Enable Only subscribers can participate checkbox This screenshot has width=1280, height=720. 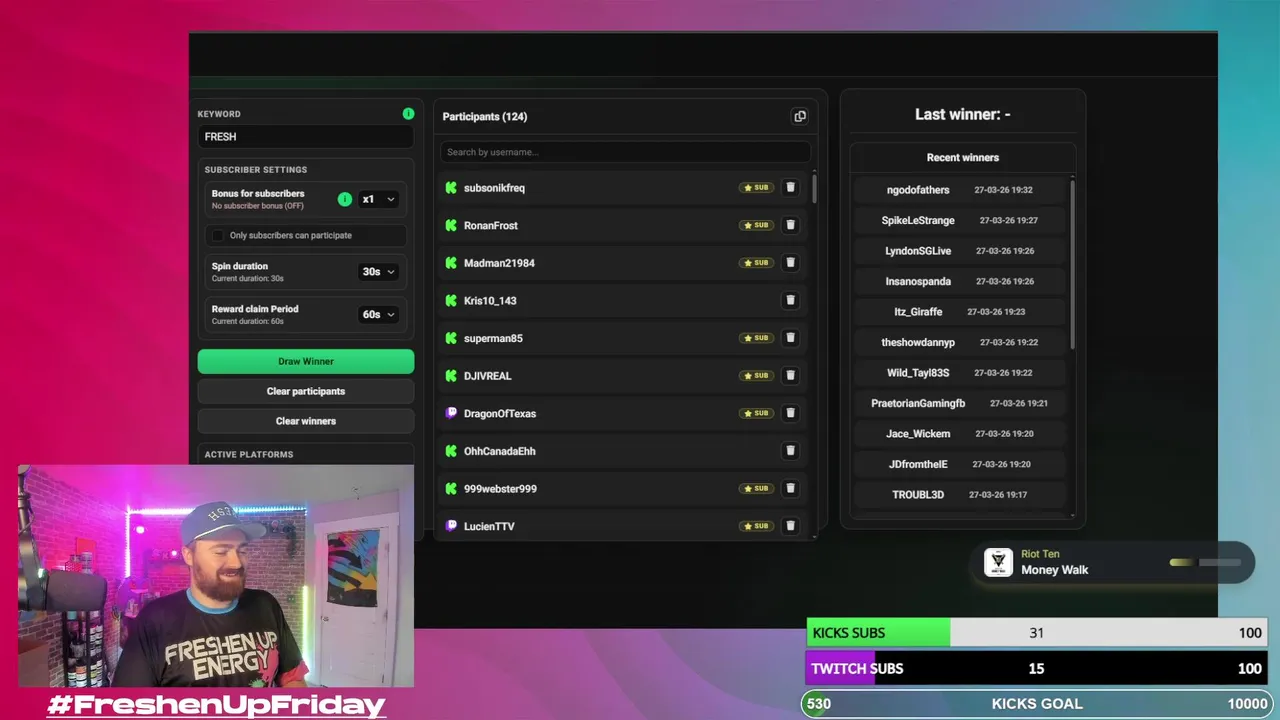[218, 235]
